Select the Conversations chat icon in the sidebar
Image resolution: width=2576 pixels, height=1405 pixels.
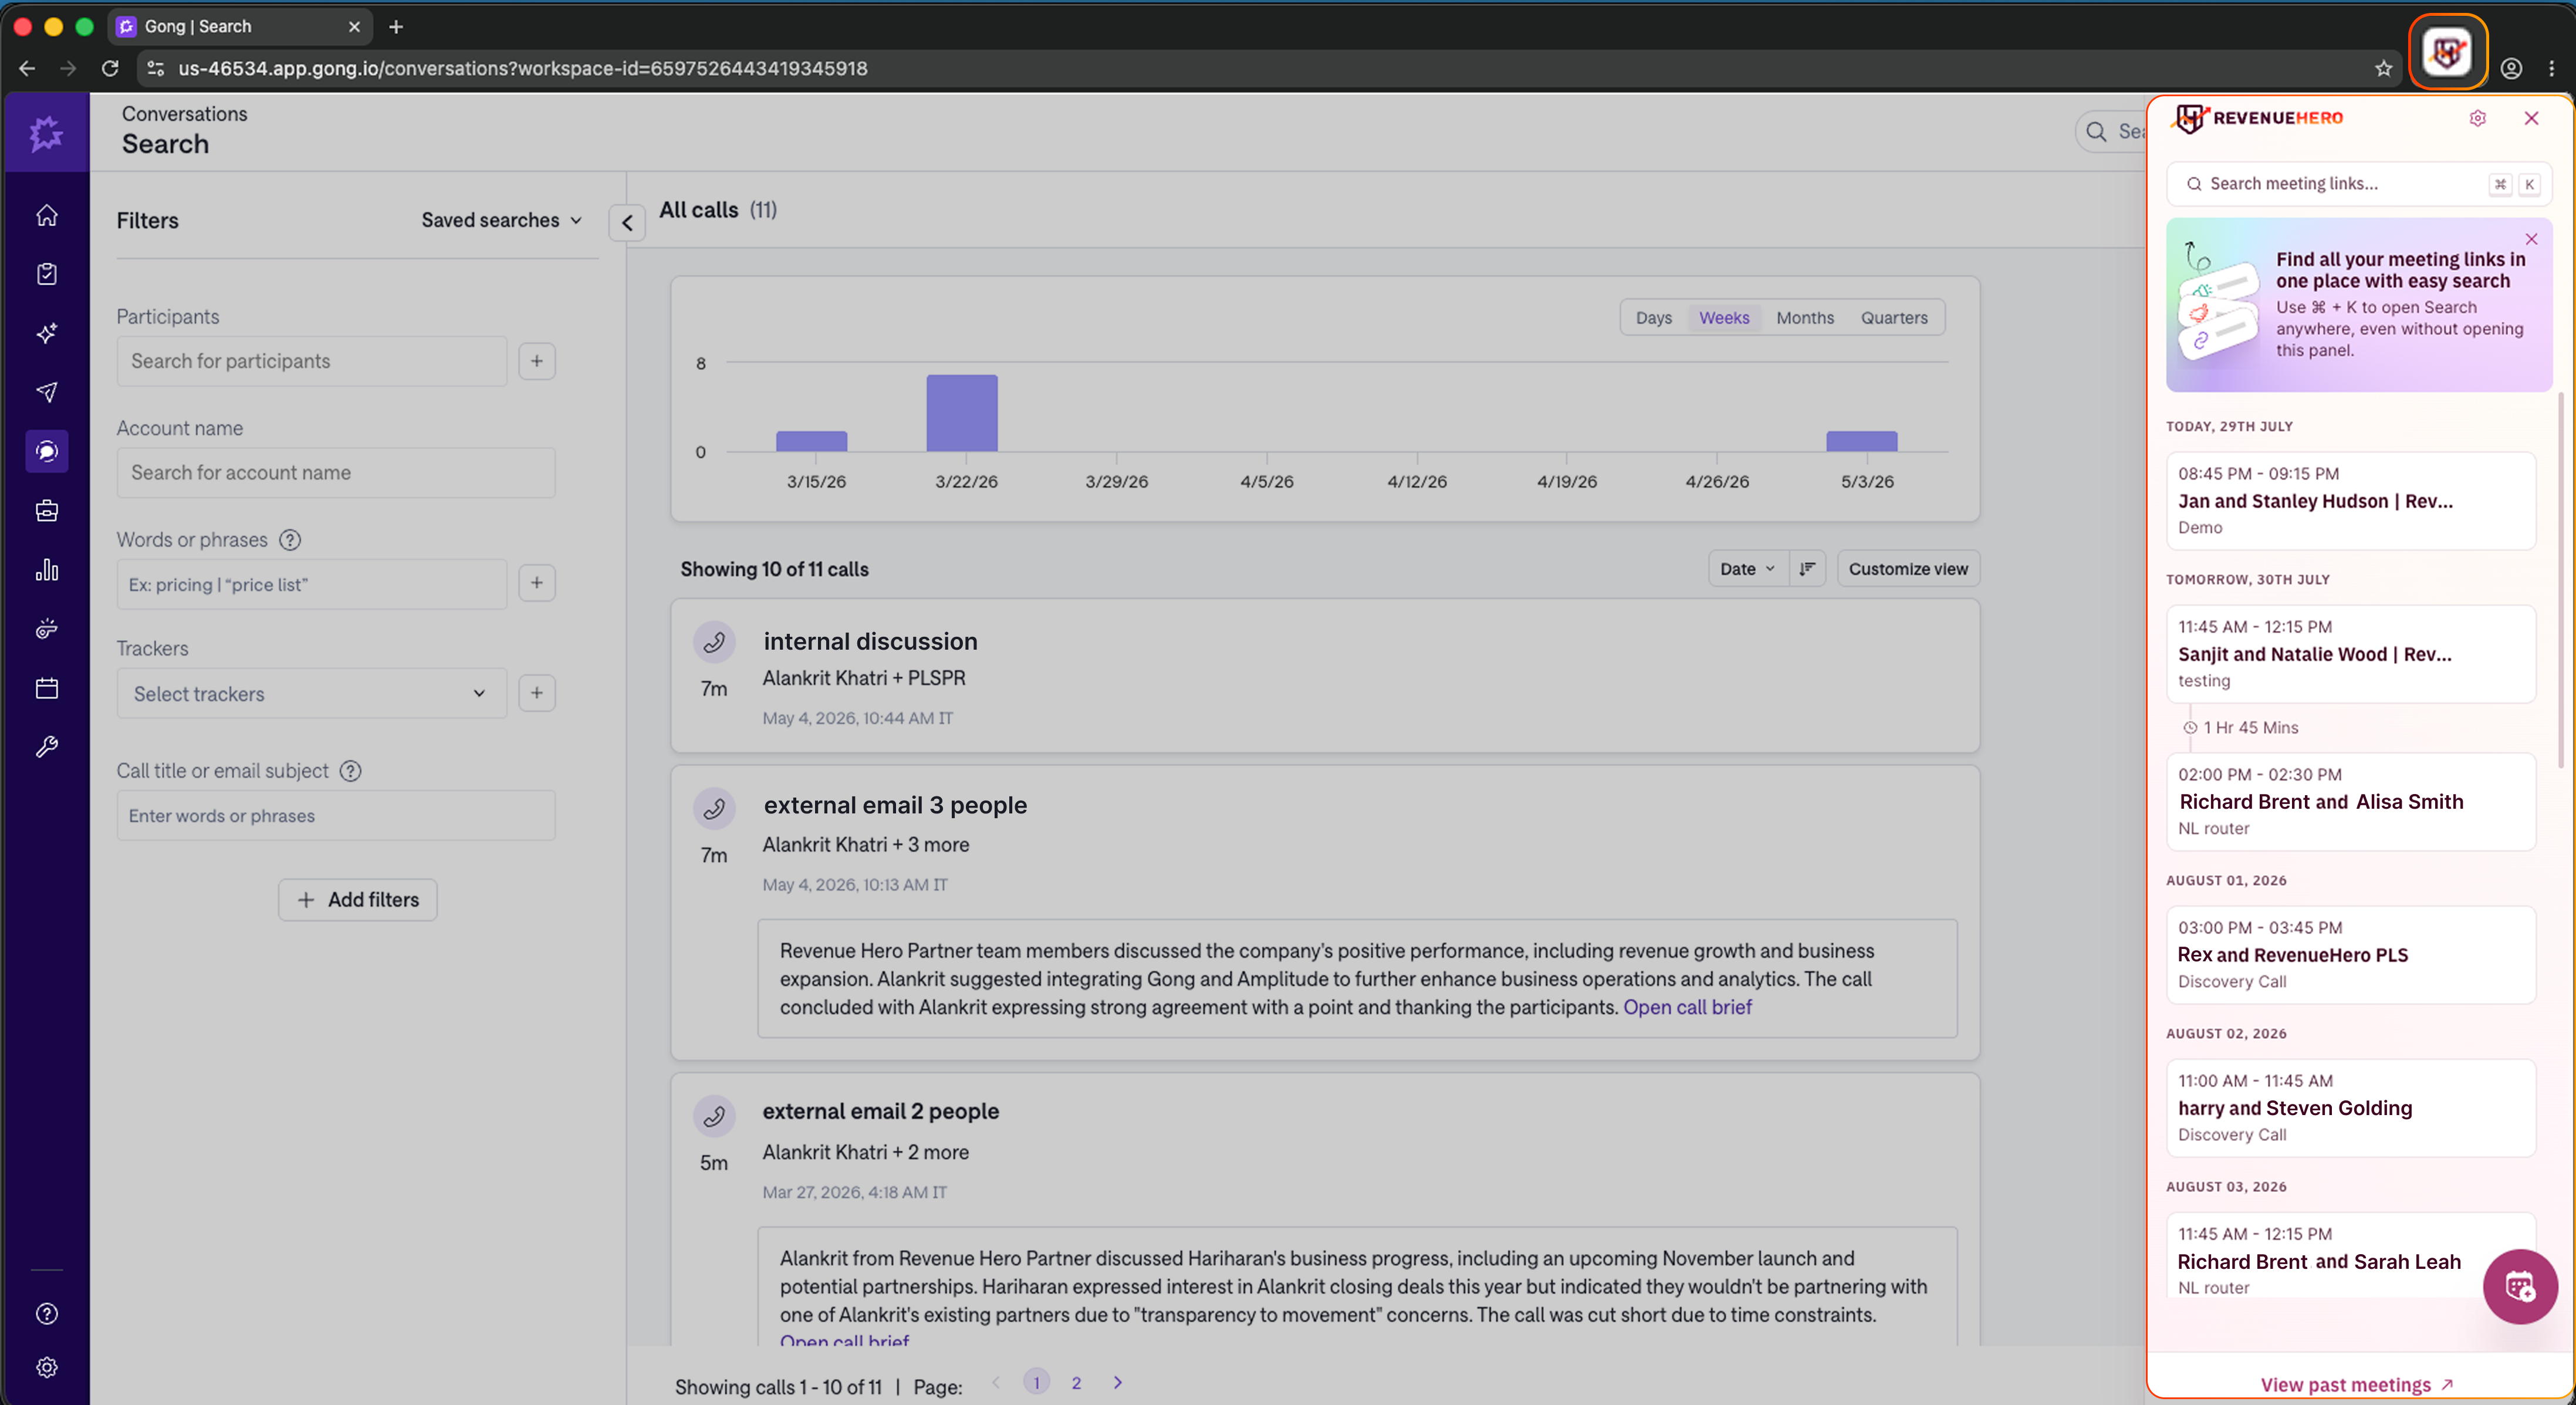[x=46, y=451]
